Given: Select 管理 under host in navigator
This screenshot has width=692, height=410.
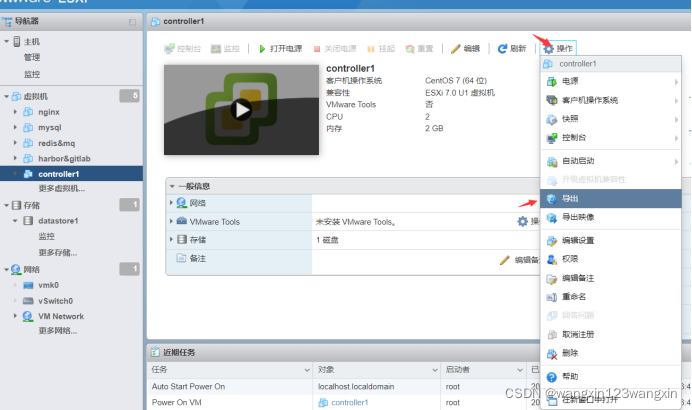Looking at the screenshot, I should click(32, 57).
